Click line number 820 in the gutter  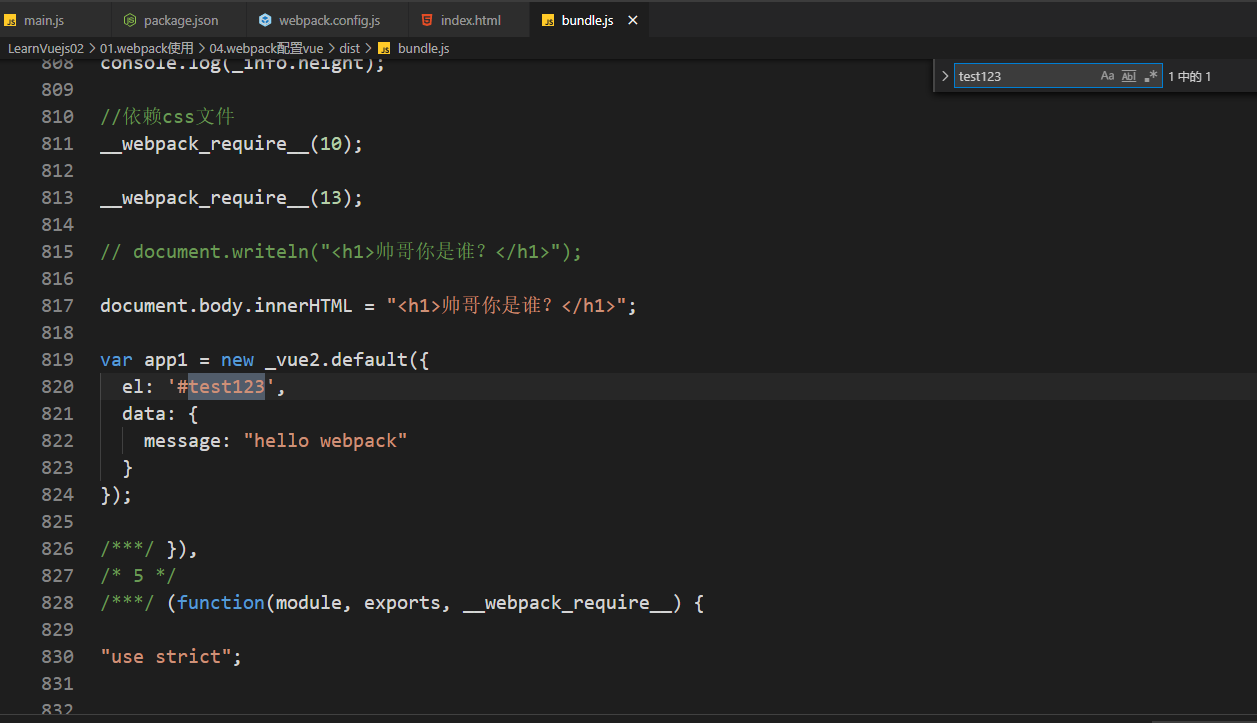pyautogui.click(x=57, y=387)
